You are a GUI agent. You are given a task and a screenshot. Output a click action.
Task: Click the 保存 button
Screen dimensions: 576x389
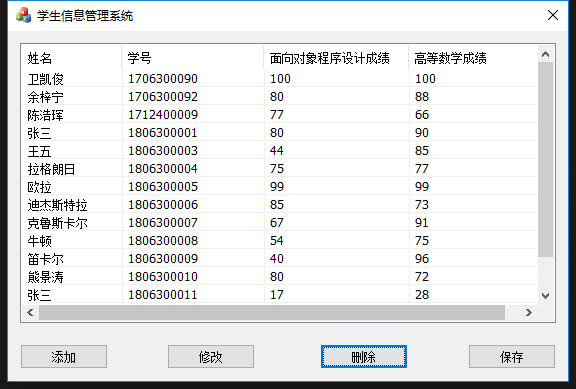coord(512,356)
